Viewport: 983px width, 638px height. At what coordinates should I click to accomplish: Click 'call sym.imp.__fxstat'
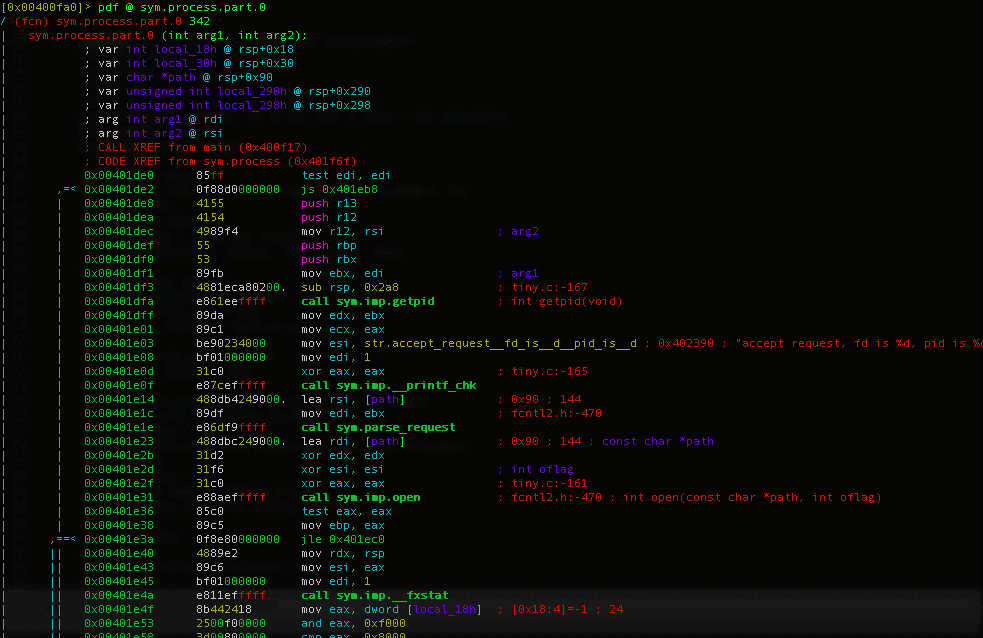374,595
